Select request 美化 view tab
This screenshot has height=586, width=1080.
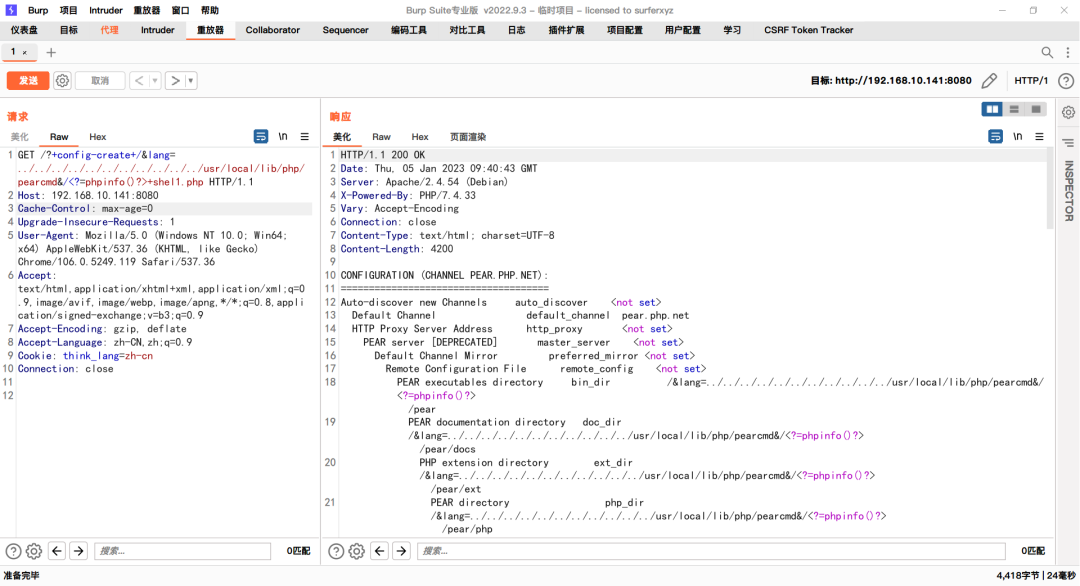[x=19, y=137]
